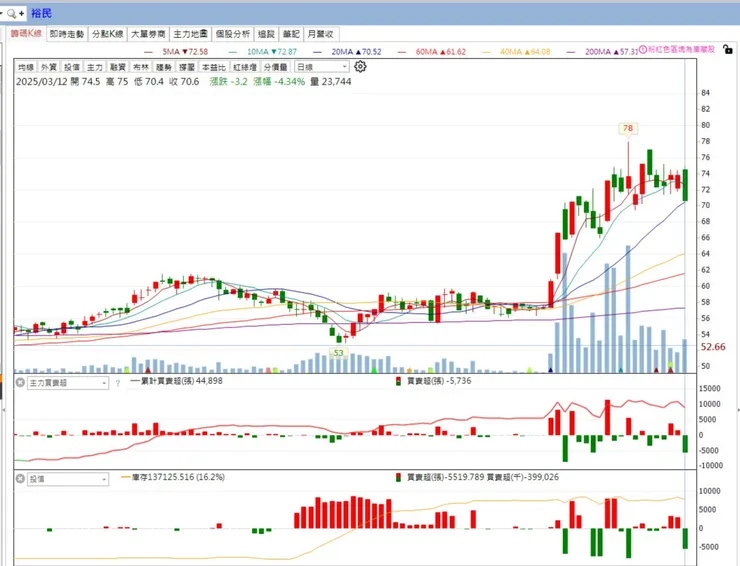
Task: Open the chart settings gear icon
Action: (360, 67)
